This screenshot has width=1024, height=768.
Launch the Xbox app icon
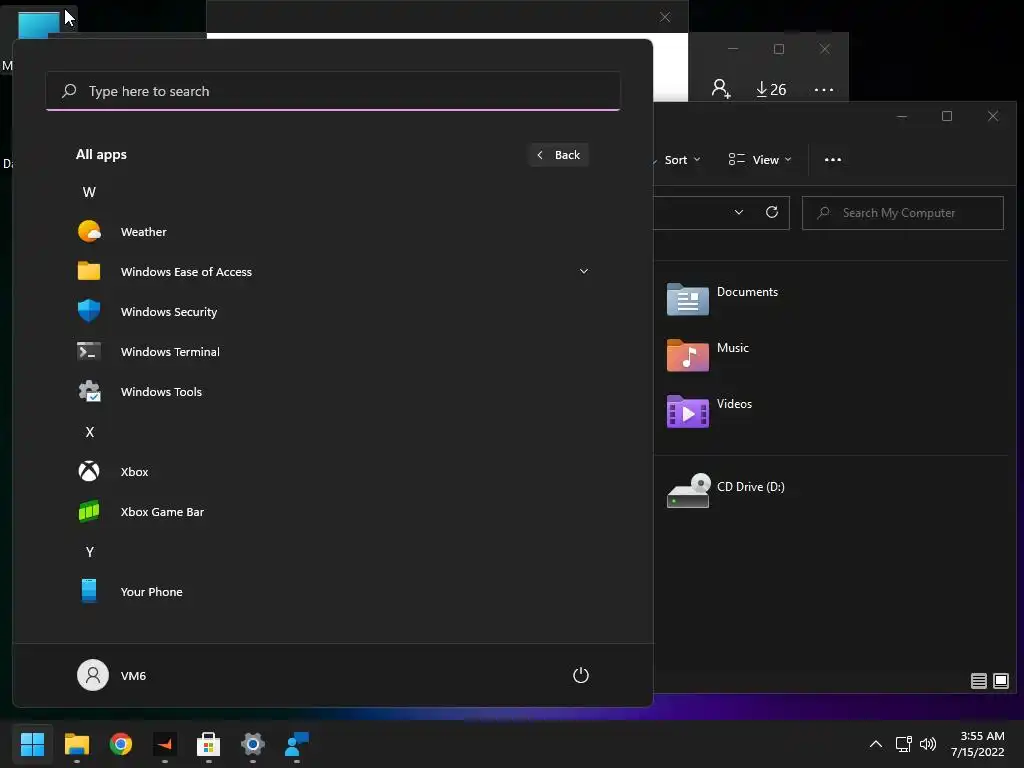[x=89, y=472]
